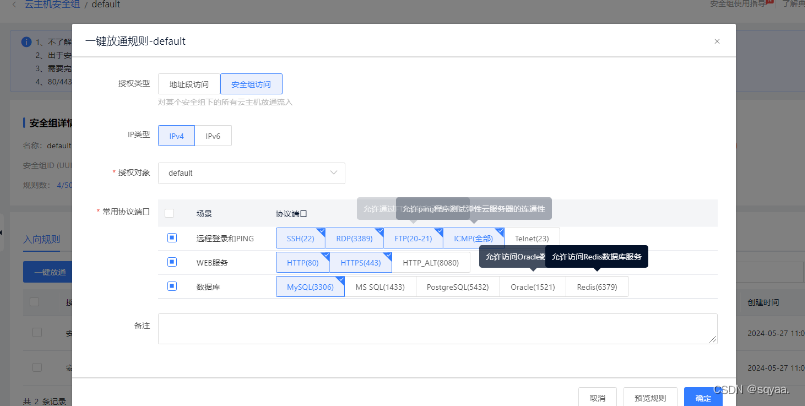
Task: Enable the Telnet(23) port tag
Action: click(x=531, y=239)
